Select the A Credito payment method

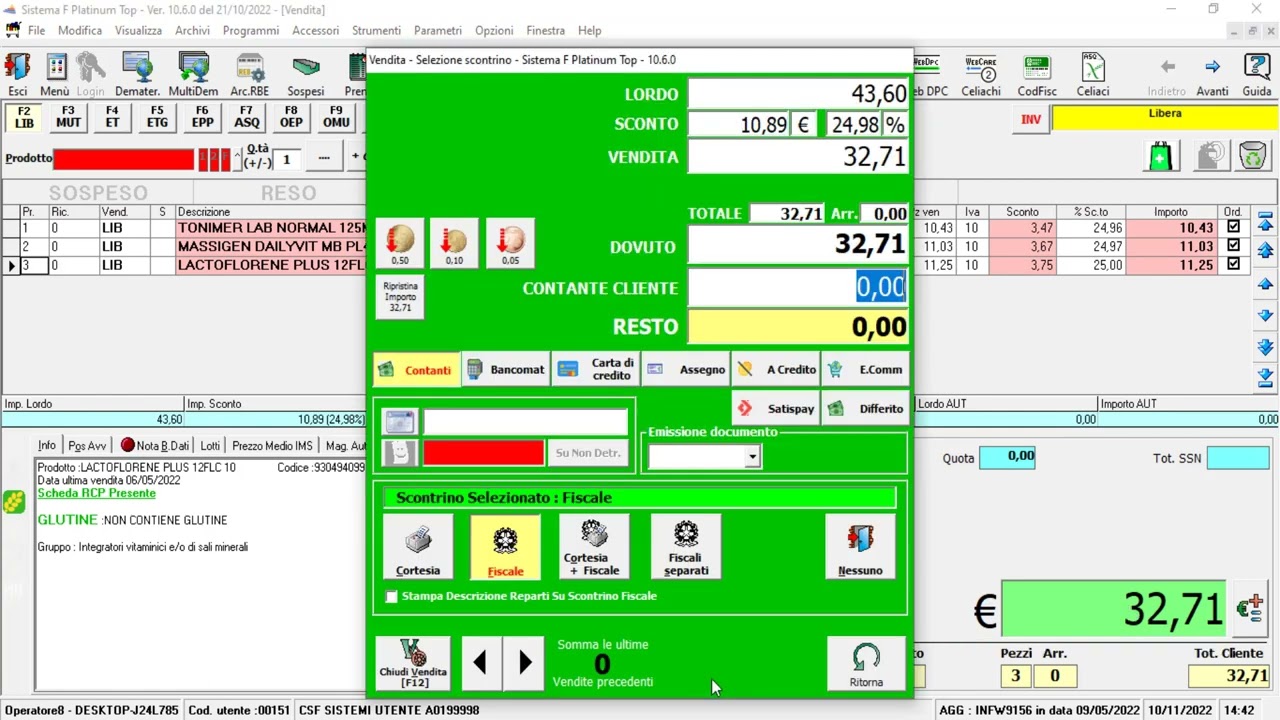[x=776, y=370]
